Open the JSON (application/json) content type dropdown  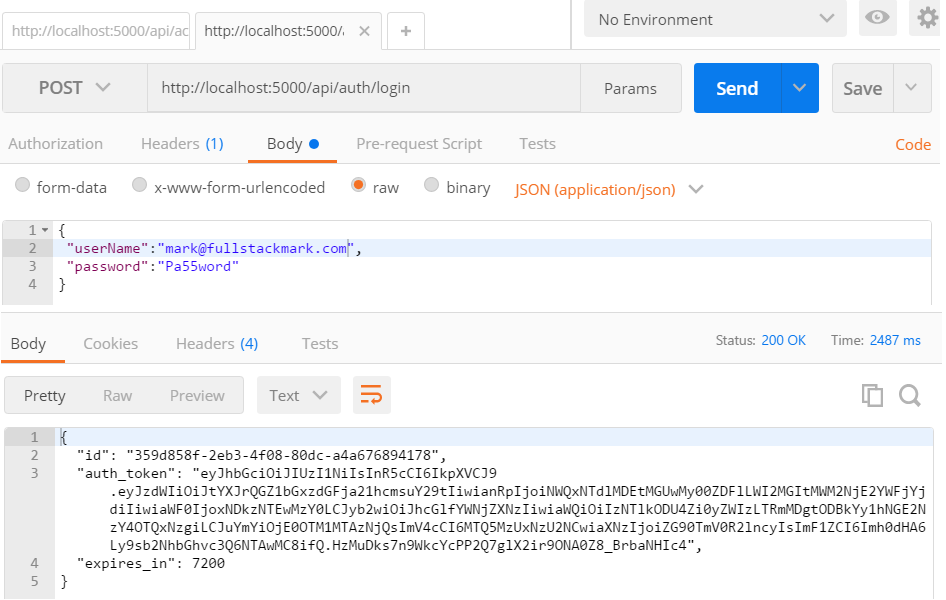coord(609,189)
